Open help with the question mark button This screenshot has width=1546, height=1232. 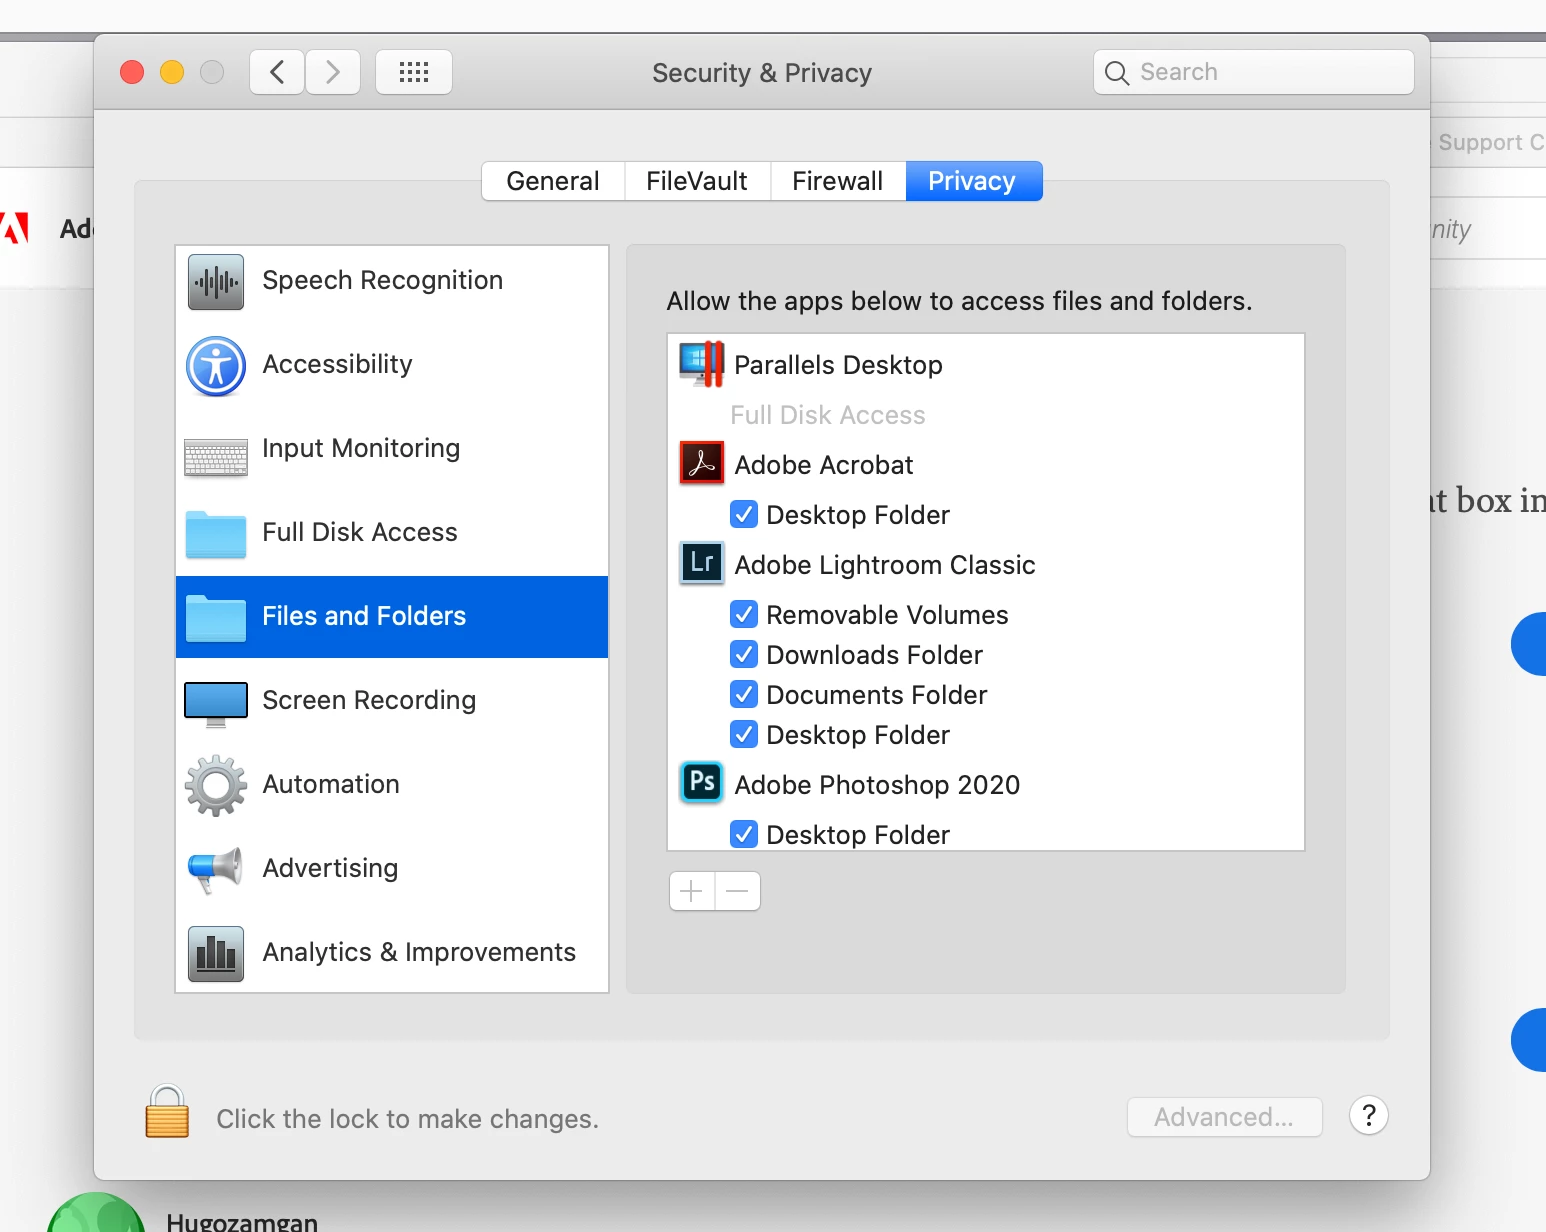click(x=1369, y=1115)
